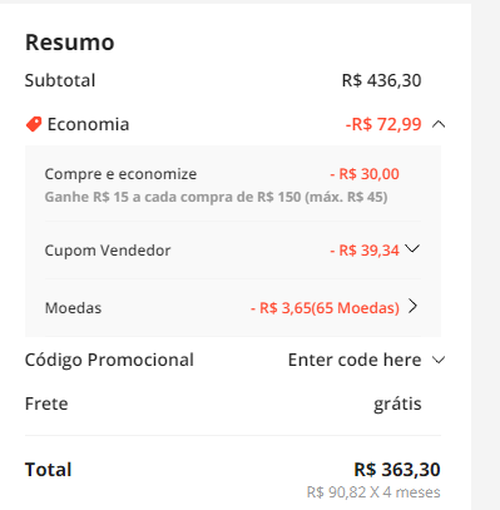Expand the Código Promocional chevron
The width and height of the screenshot is (500, 510).
coord(438,360)
